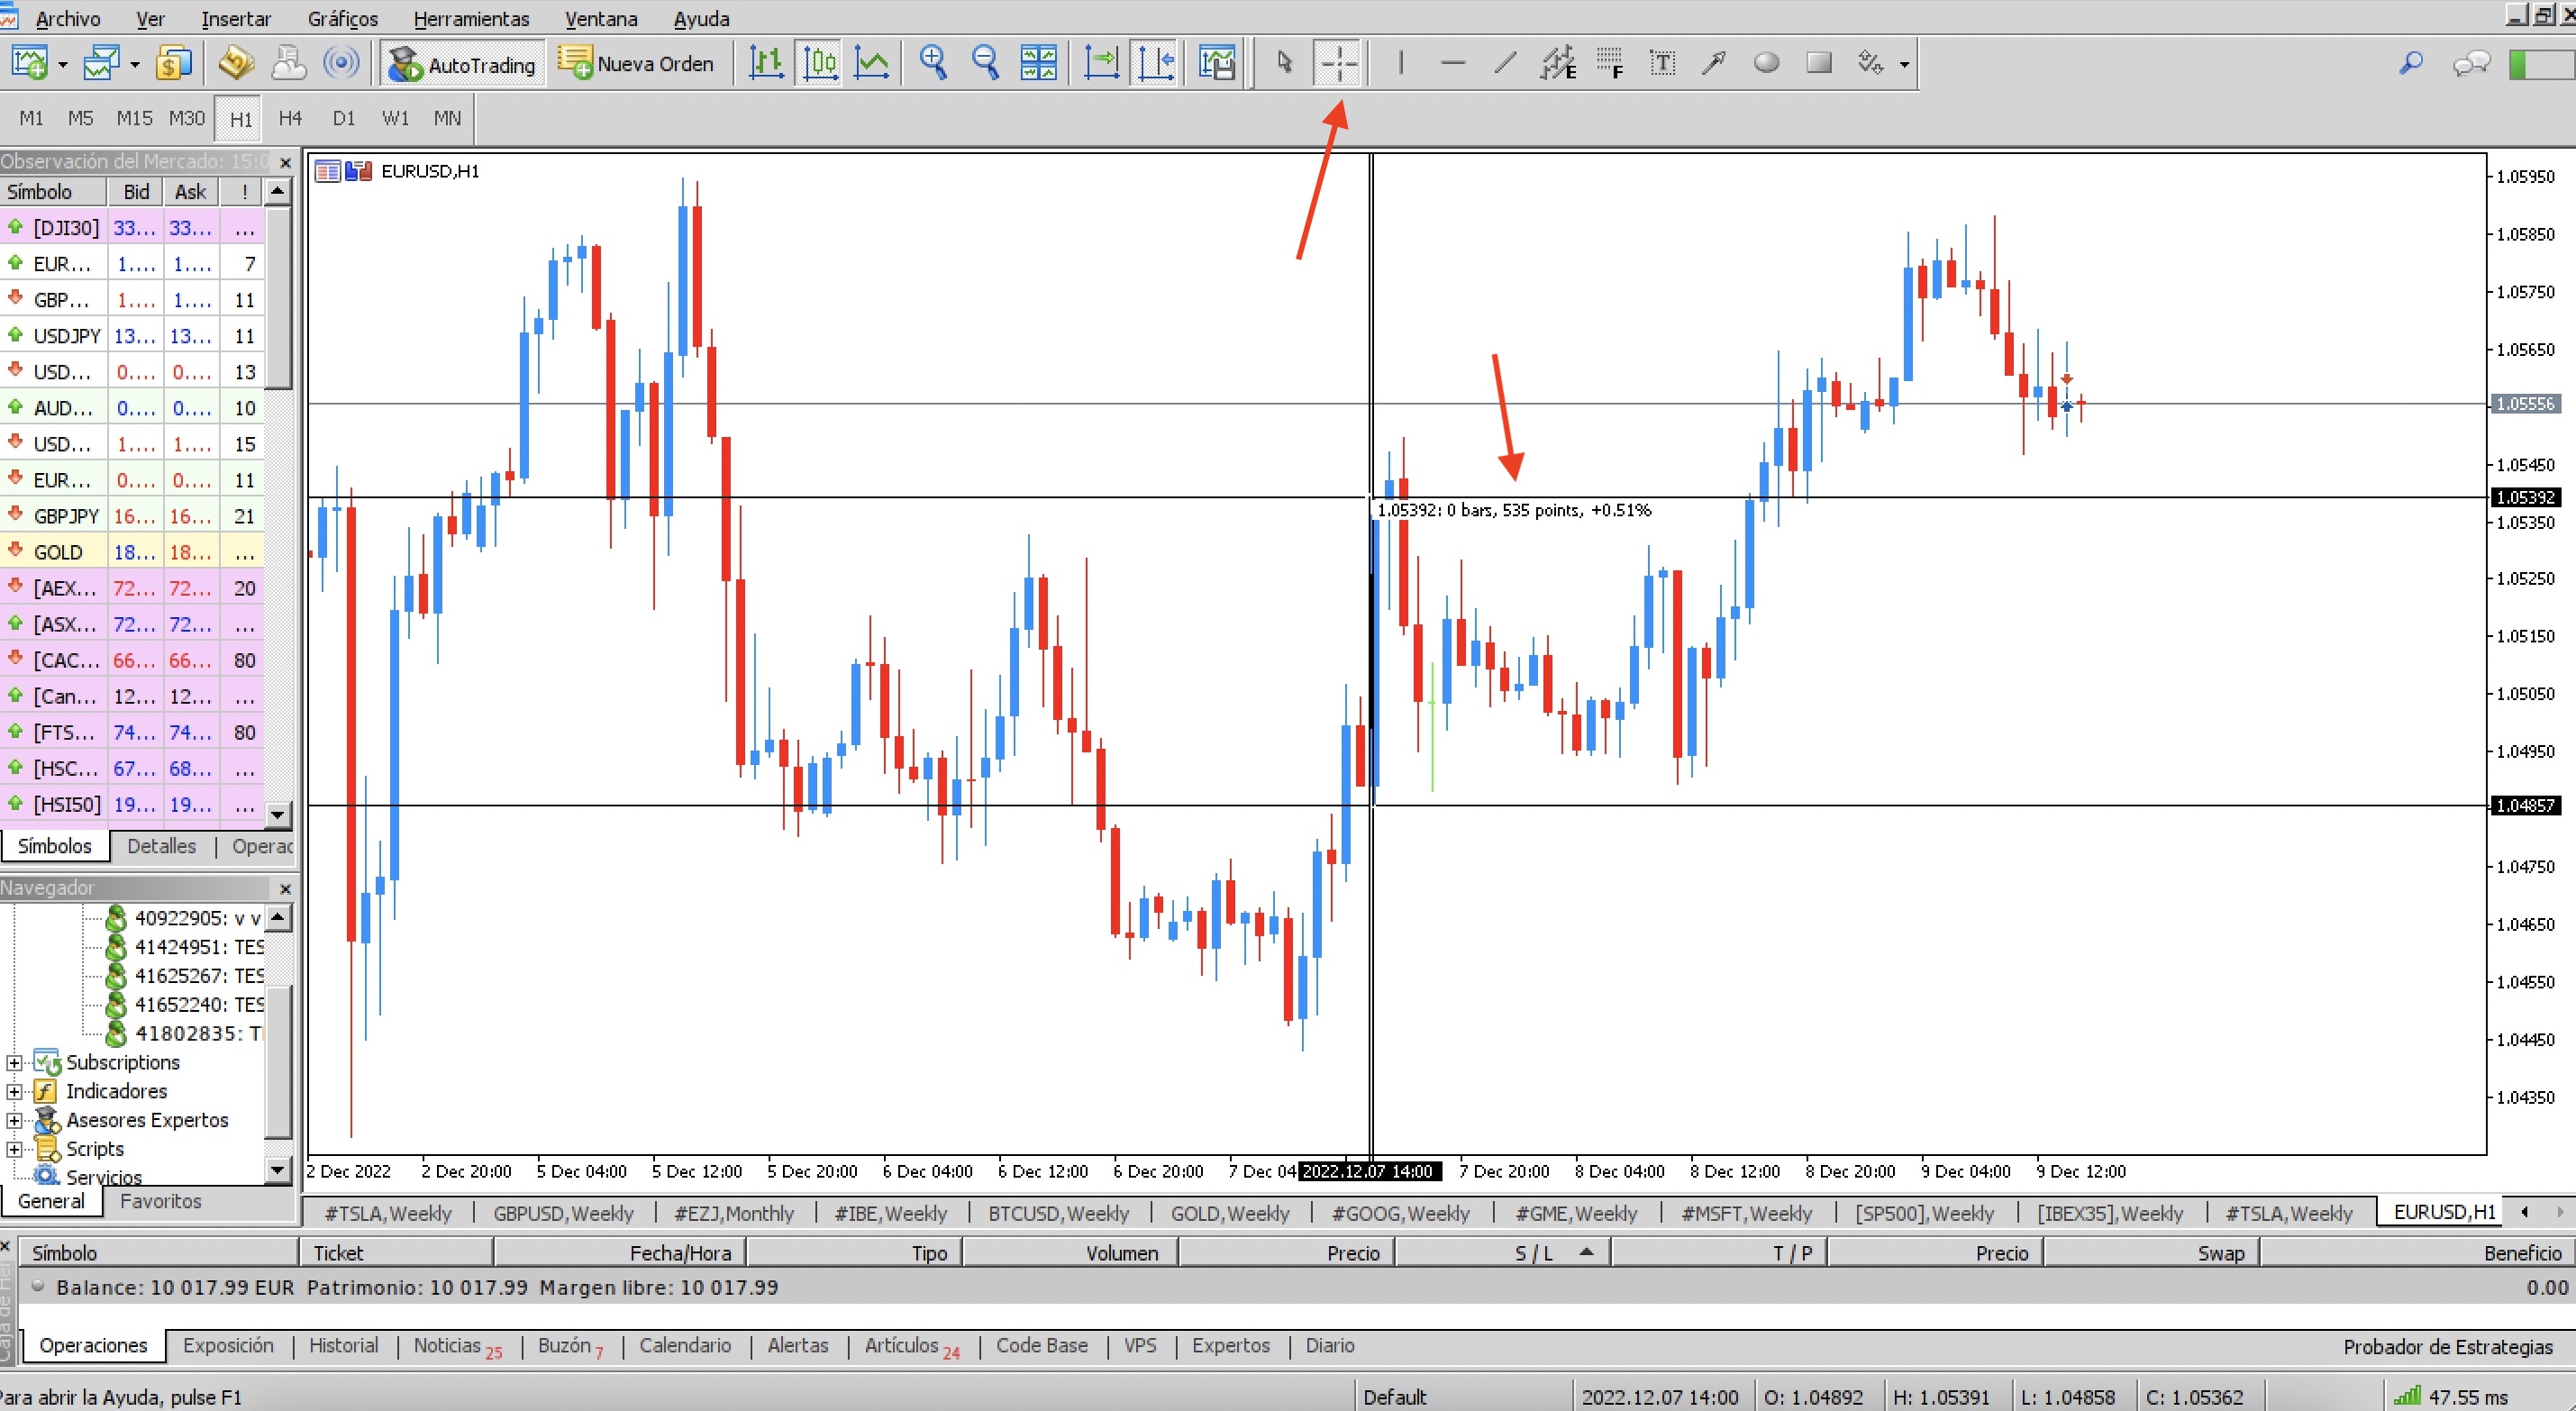The image size is (2576, 1411).
Task: Open New Chart dropdown arrow
Action: (62, 65)
